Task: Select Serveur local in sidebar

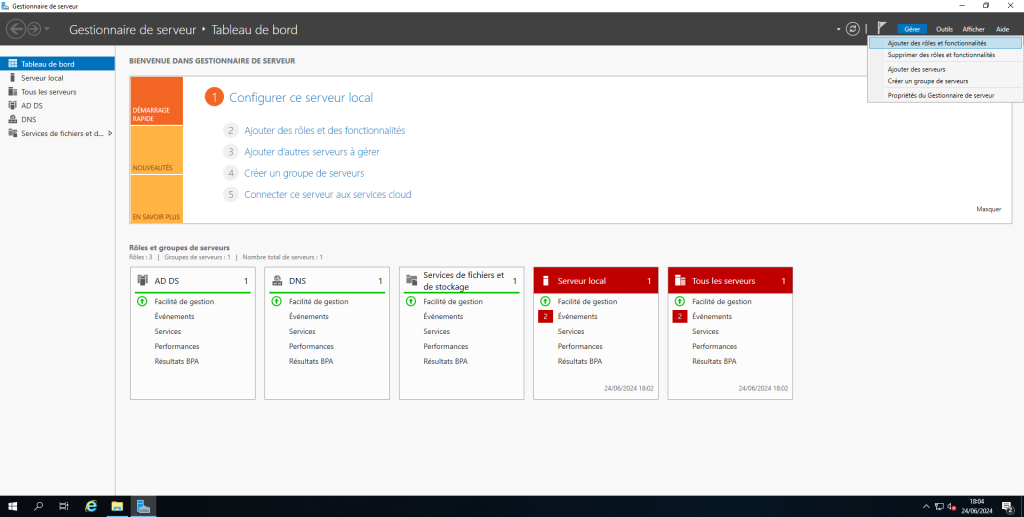Action: pyautogui.click(x=42, y=77)
